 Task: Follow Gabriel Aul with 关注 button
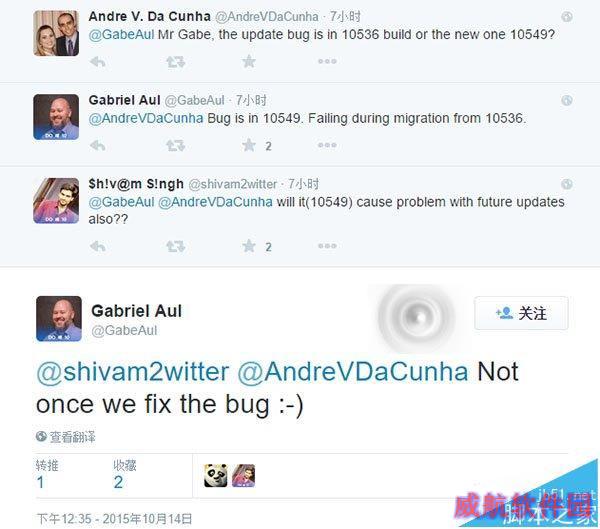521,313
